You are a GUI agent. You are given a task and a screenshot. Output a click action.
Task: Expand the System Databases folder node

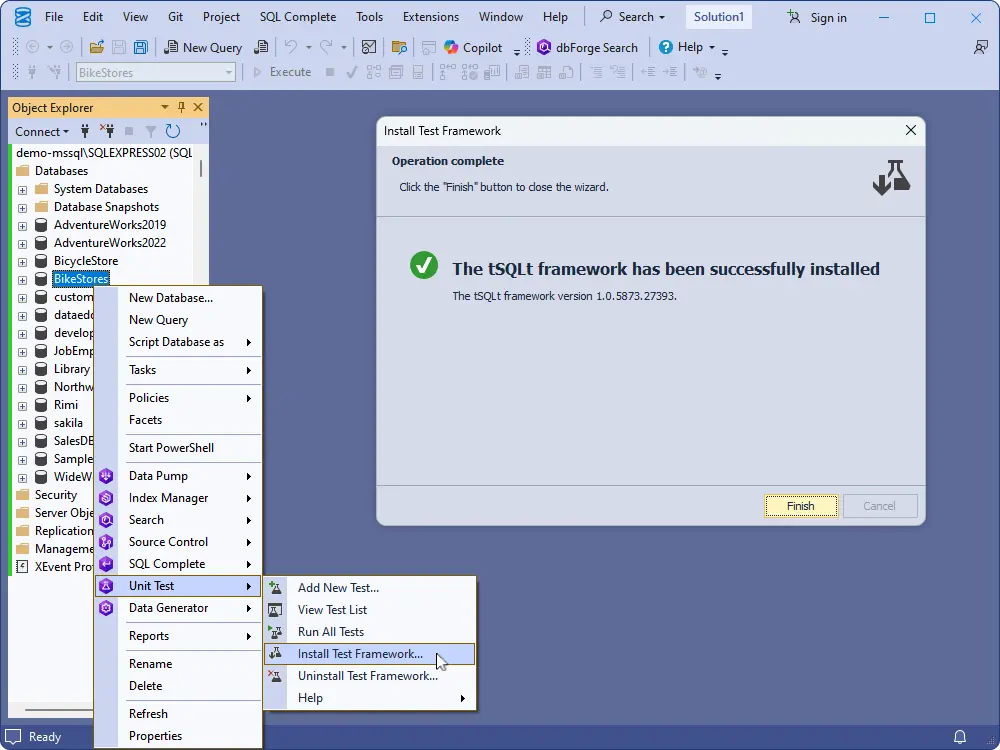click(22, 189)
